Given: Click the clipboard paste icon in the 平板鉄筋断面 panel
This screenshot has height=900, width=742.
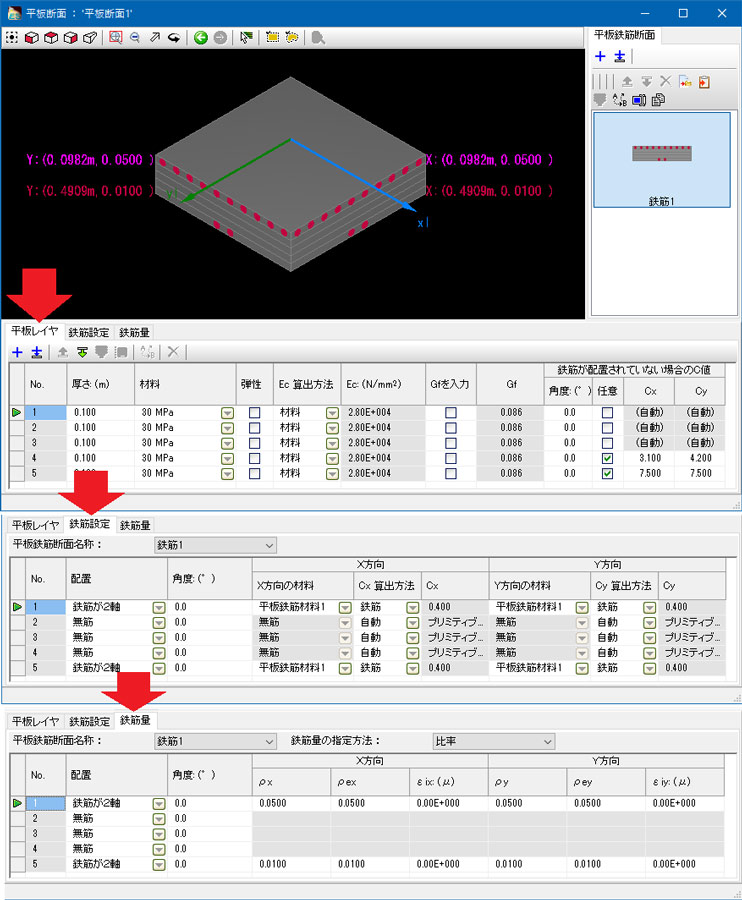Looking at the screenshot, I should [705, 82].
